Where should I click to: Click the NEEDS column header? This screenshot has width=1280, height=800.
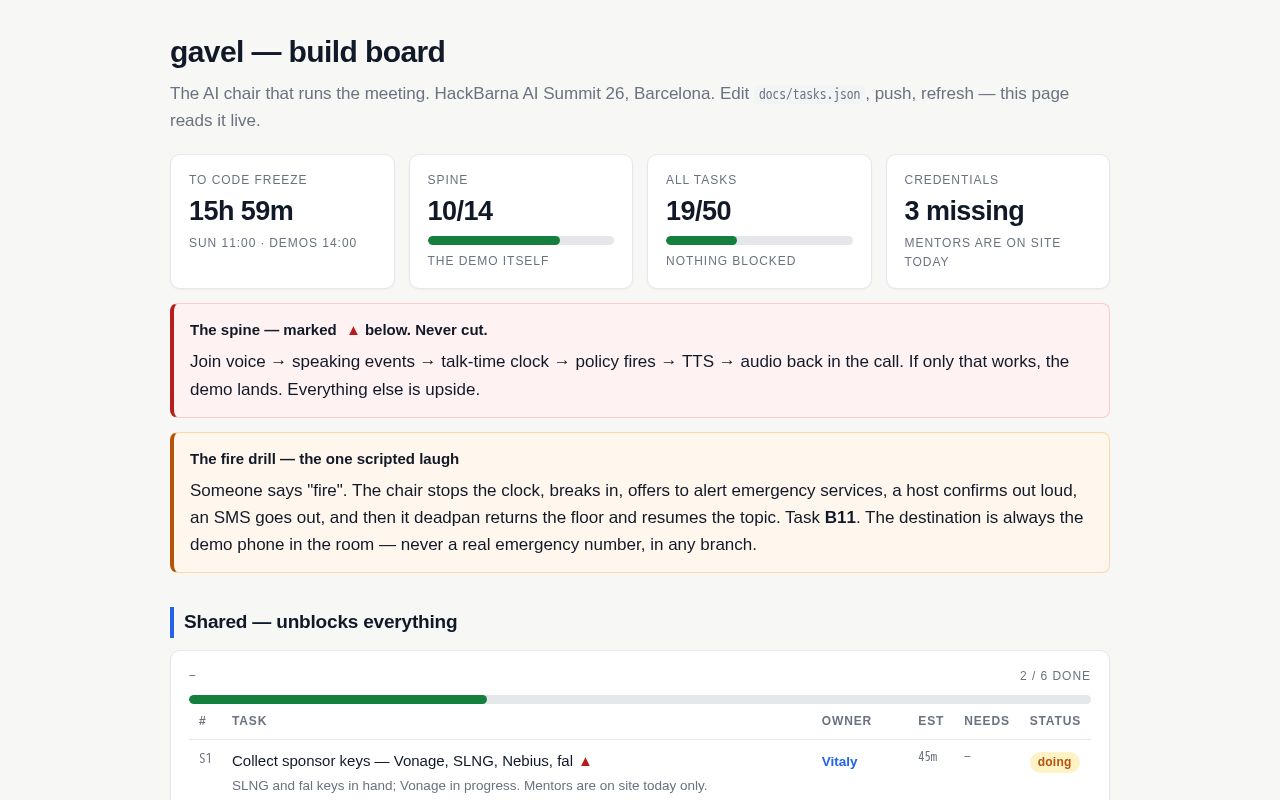point(987,721)
